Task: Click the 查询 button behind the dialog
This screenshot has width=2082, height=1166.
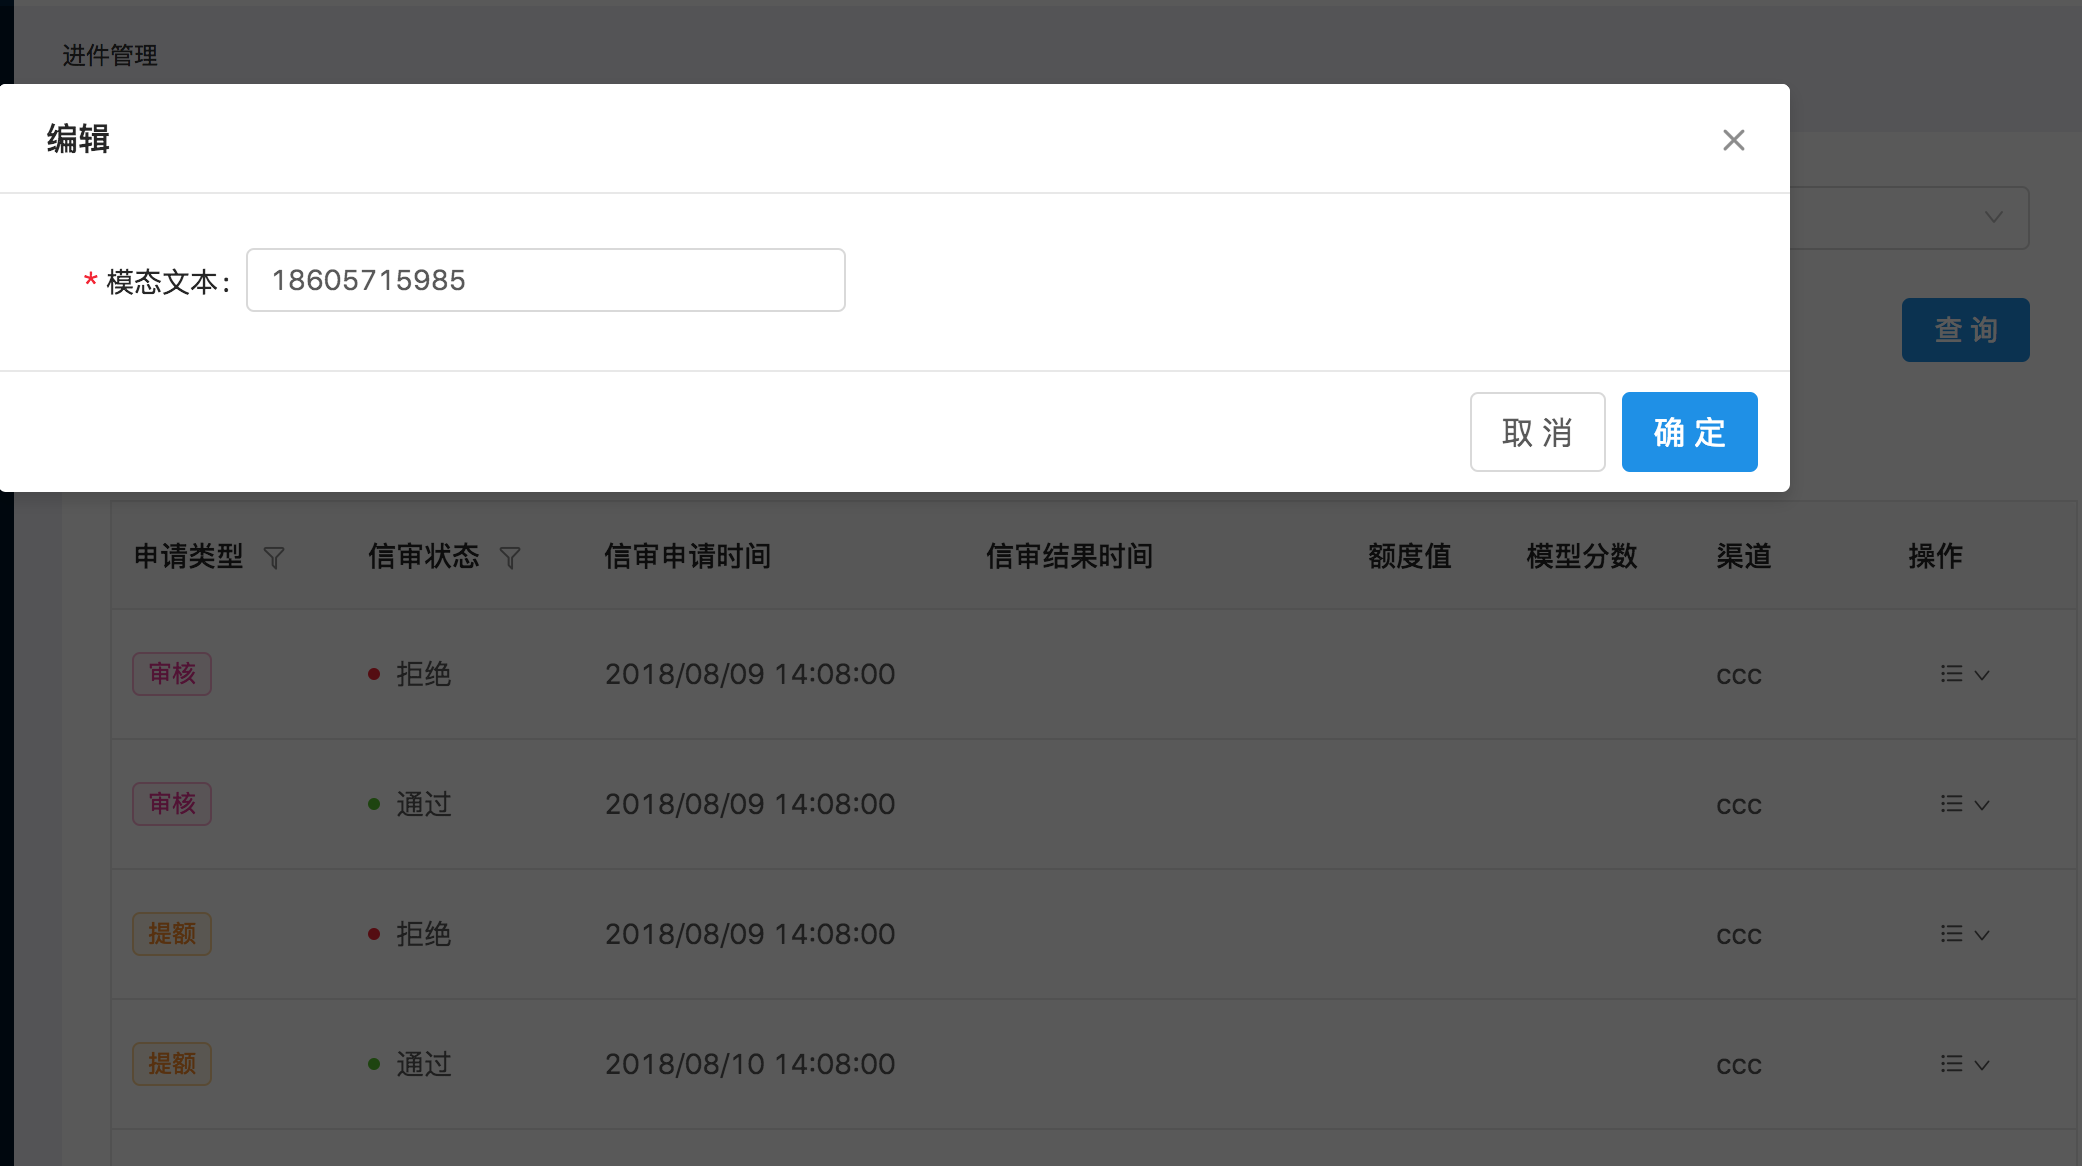Action: tap(1965, 330)
